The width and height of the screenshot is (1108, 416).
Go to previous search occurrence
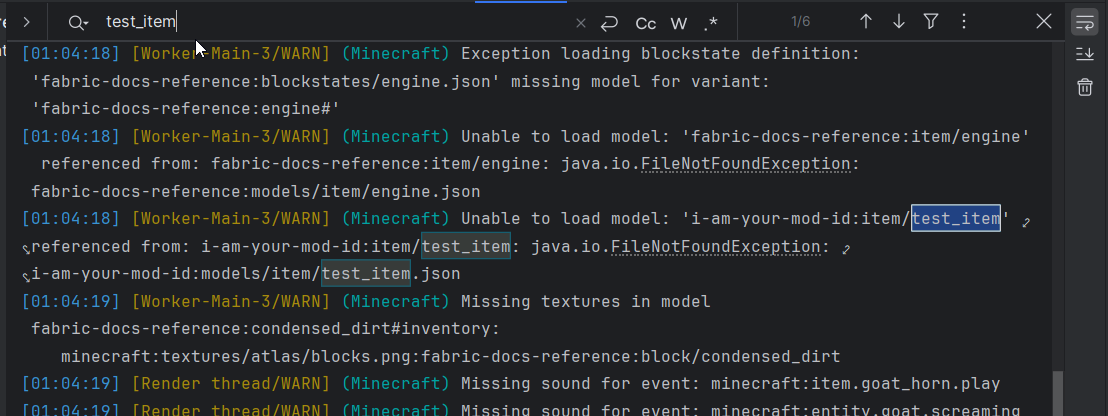tap(866, 21)
